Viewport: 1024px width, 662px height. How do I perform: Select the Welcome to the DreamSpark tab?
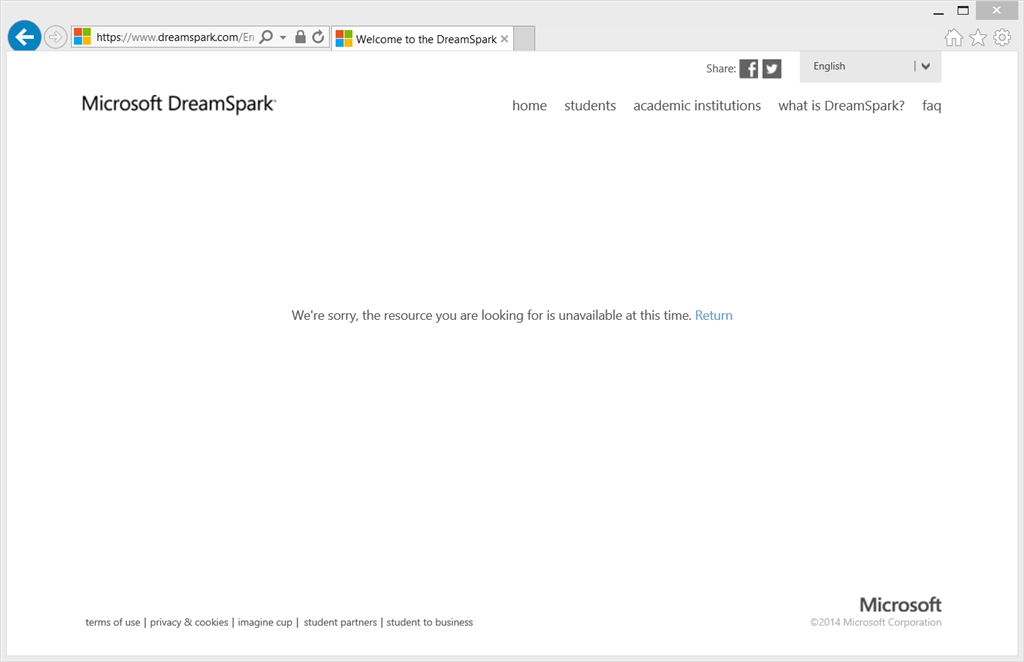click(422, 39)
